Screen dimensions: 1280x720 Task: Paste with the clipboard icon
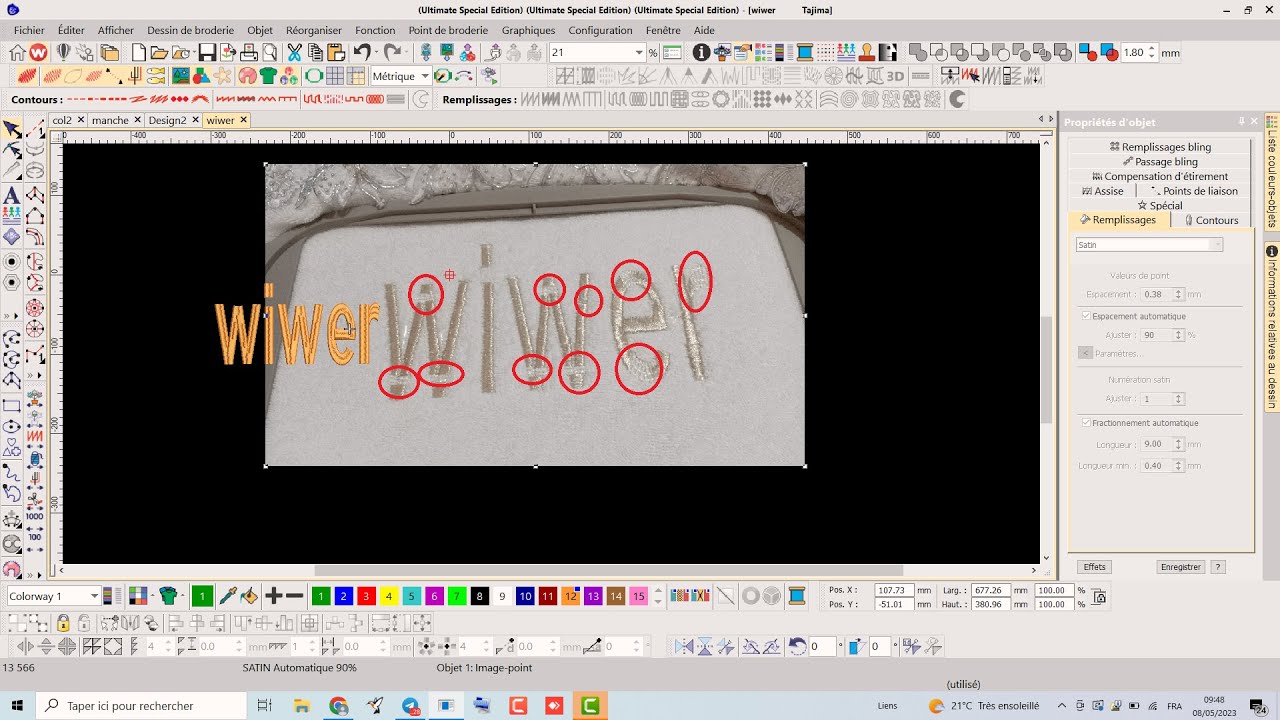click(336, 53)
